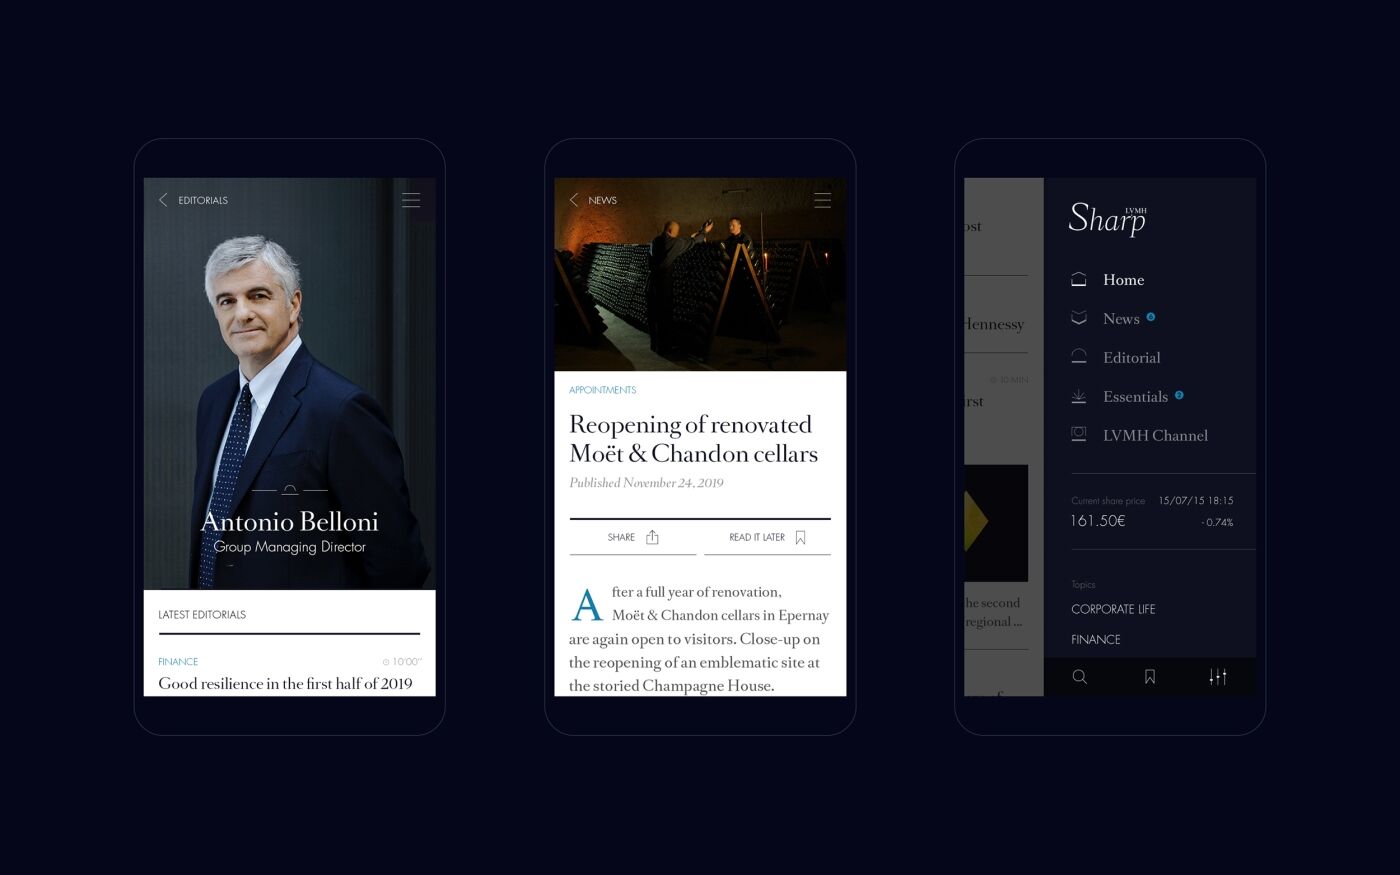Click the article title 'Reopening of renovated Moët & Chandon cellars'
This screenshot has height=875, width=1400.
coord(693,439)
